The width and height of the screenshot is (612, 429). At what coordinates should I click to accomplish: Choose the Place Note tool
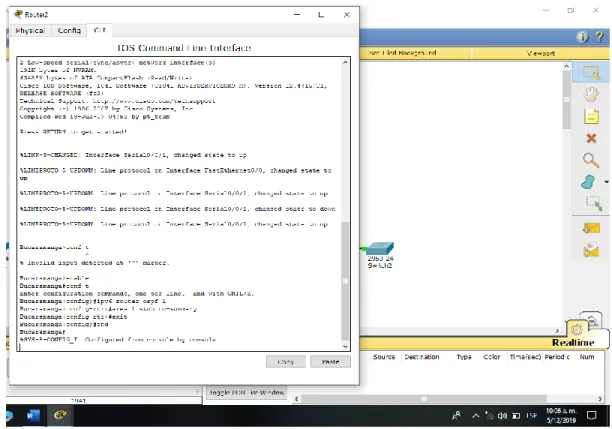pos(591,116)
